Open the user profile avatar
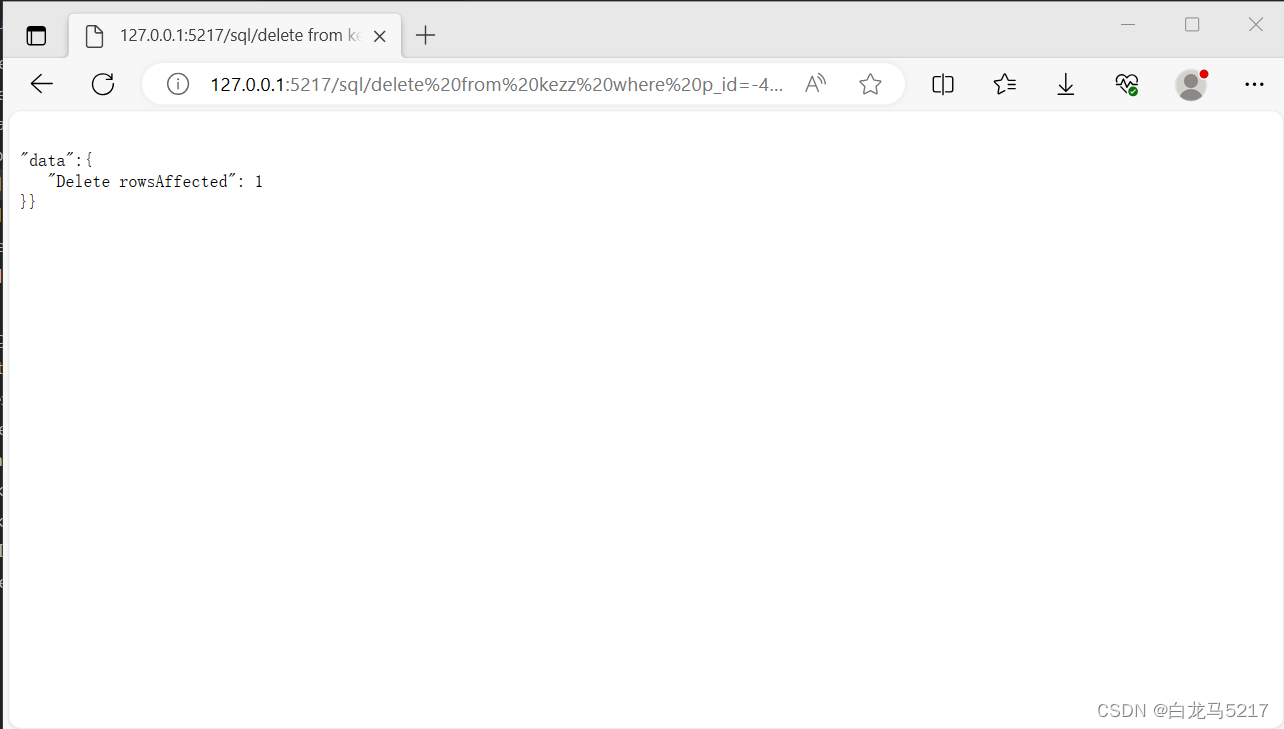This screenshot has height=729, width=1284. pos(1191,84)
